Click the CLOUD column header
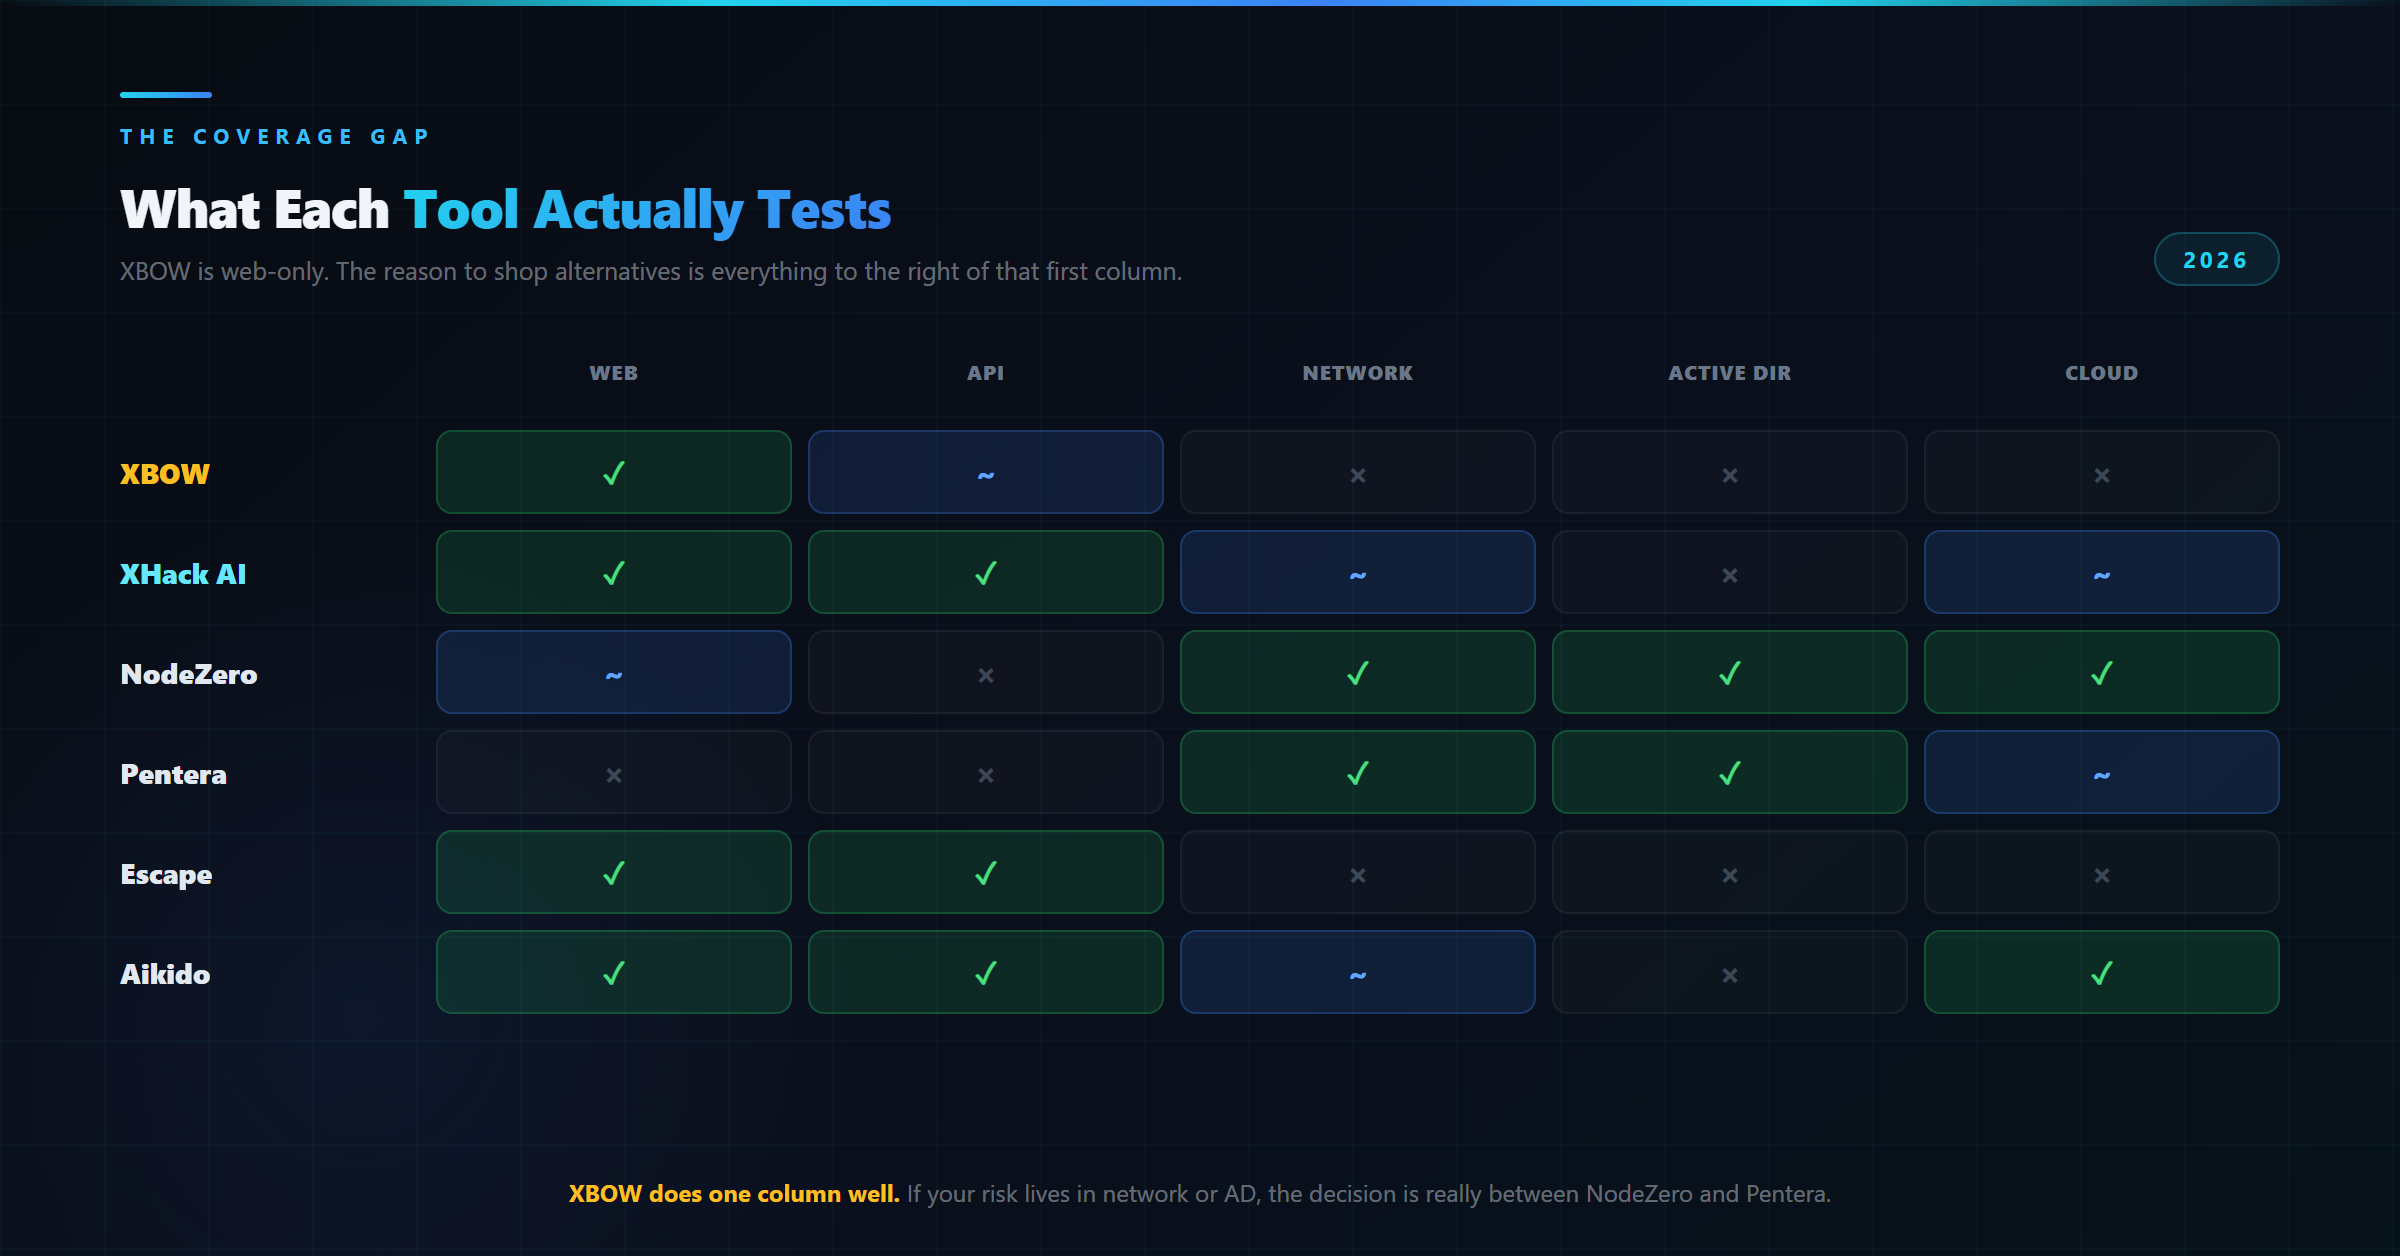Screen dimensions: 2400x1256 pyautogui.click(x=2102, y=373)
